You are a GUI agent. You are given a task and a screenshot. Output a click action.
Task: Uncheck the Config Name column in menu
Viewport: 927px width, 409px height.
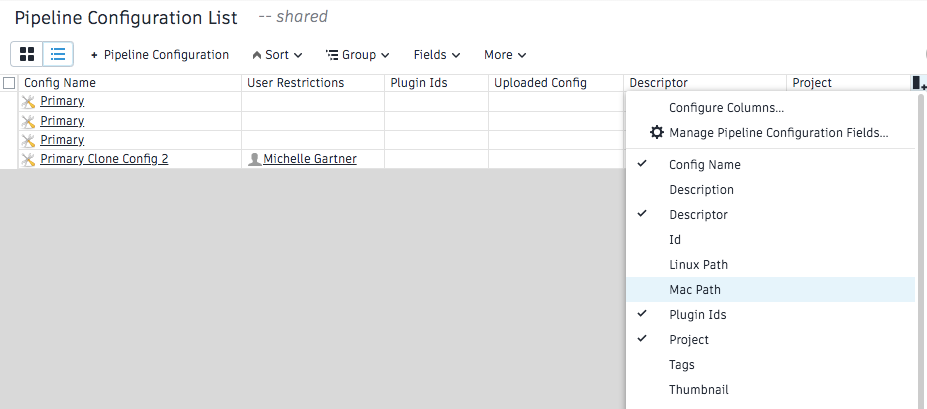pyautogui.click(x=704, y=164)
